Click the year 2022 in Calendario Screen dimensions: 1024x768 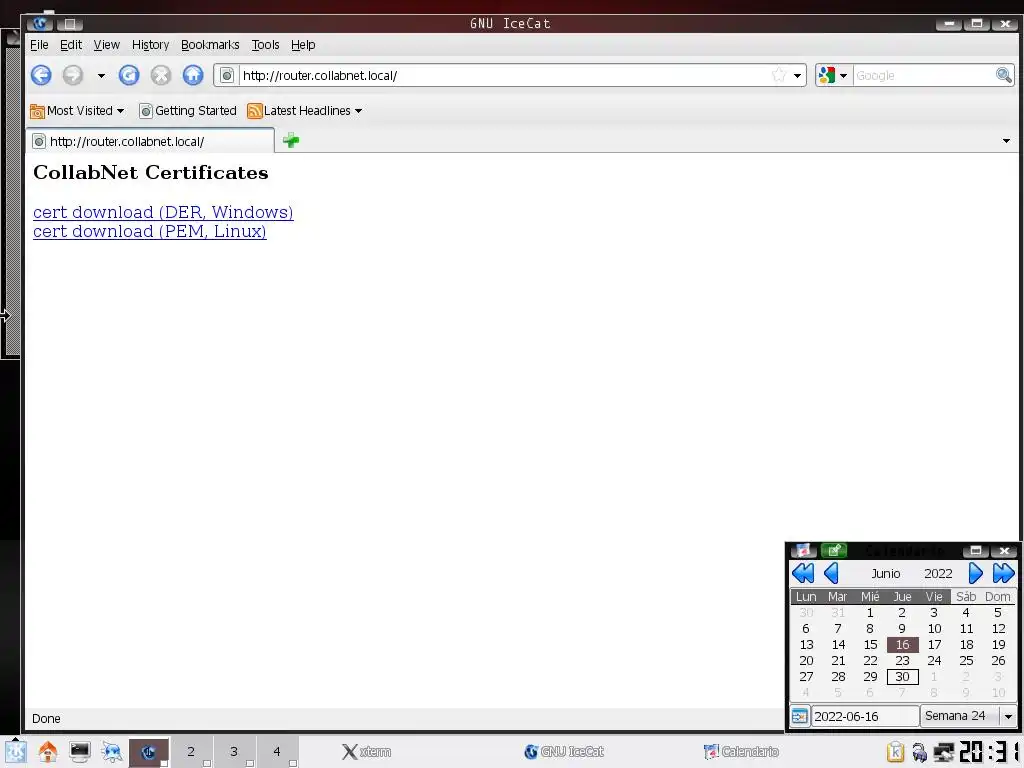tap(938, 573)
